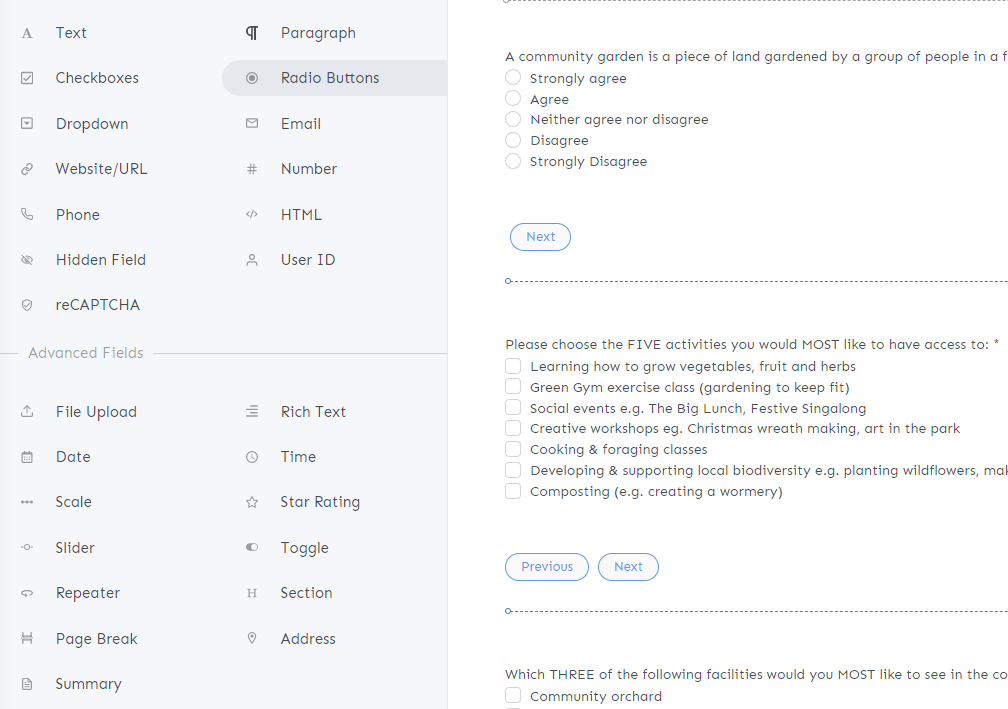The image size is (1008, 709).
Task: Click the reCAPTCHA shield icon
Action: [x=27, y=305]
